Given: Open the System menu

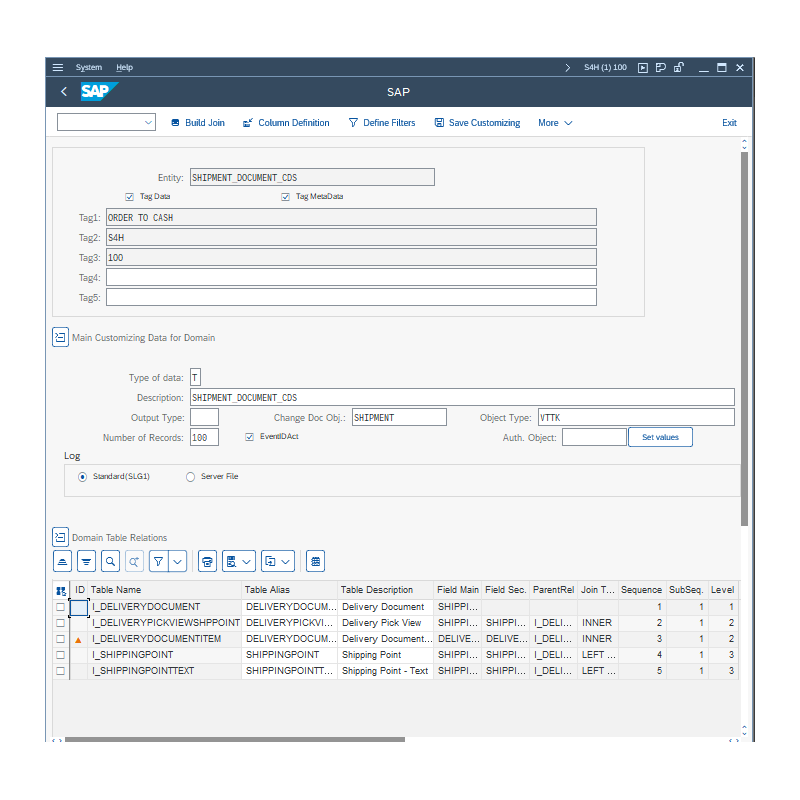Looking at the screenshot, I should pyautogui.click(x=89, y=67).
